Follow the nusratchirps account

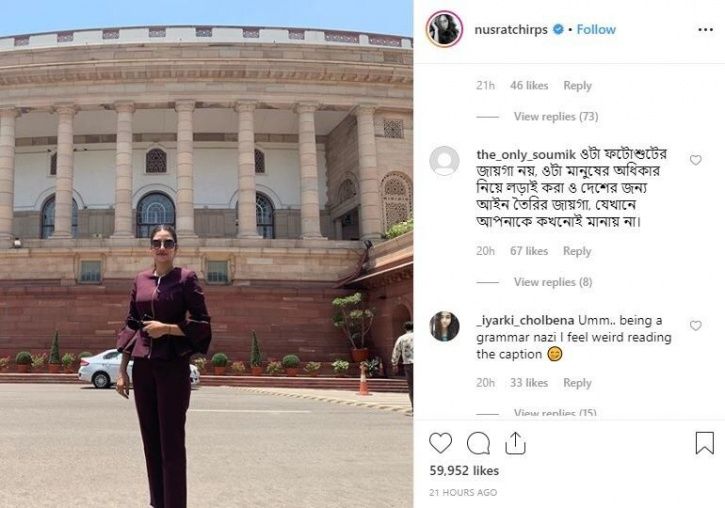tap(596, 30)
